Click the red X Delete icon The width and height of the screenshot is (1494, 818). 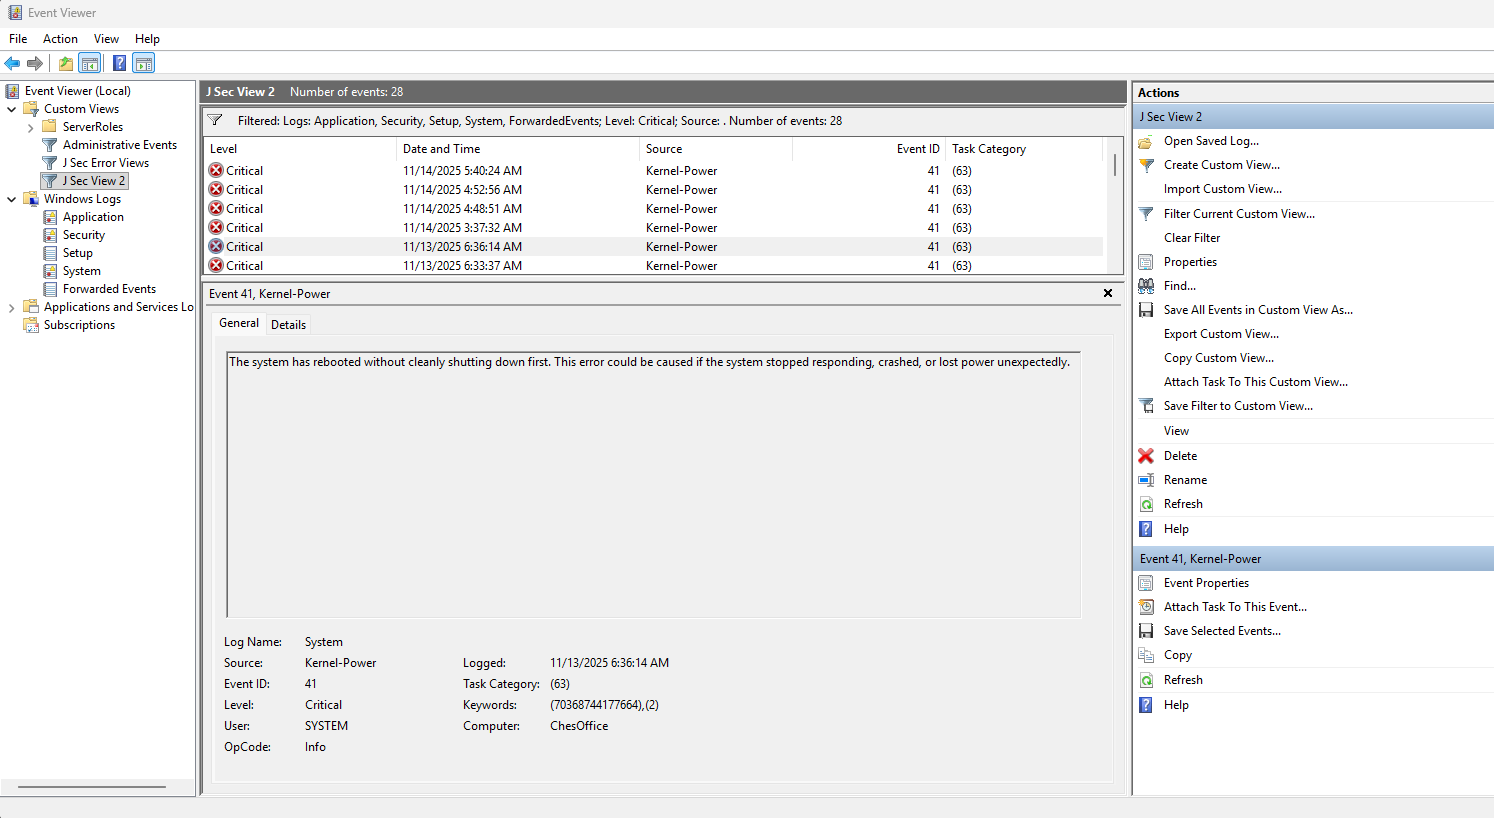click(x=1146, y=456)
